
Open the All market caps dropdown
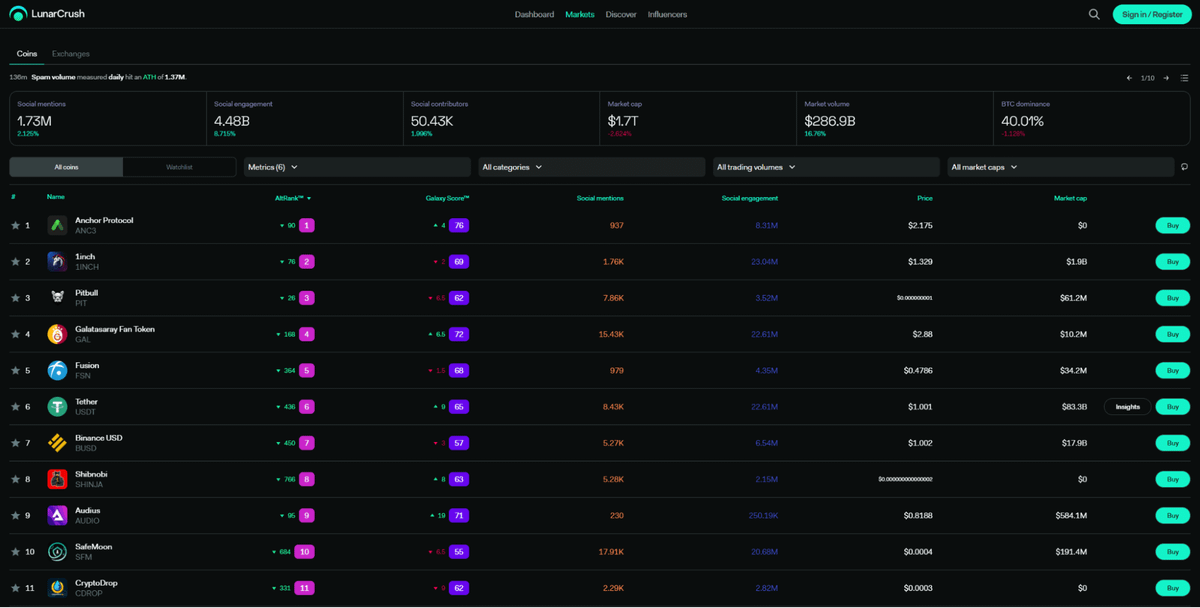pos(1059,167)
